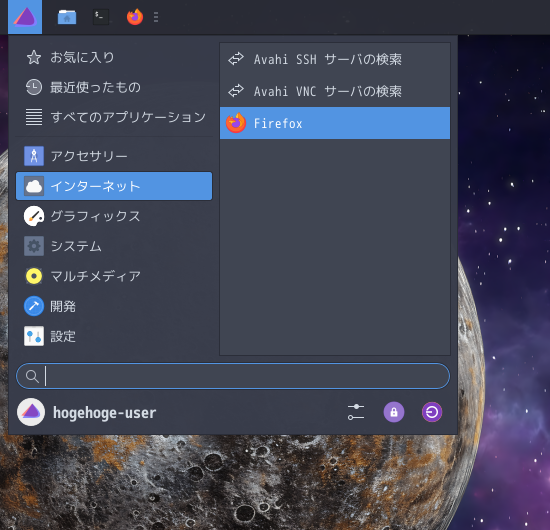Screen dimensions: 550x530
Task: Lock the screen with padlock button
Action: pos(394,412)
